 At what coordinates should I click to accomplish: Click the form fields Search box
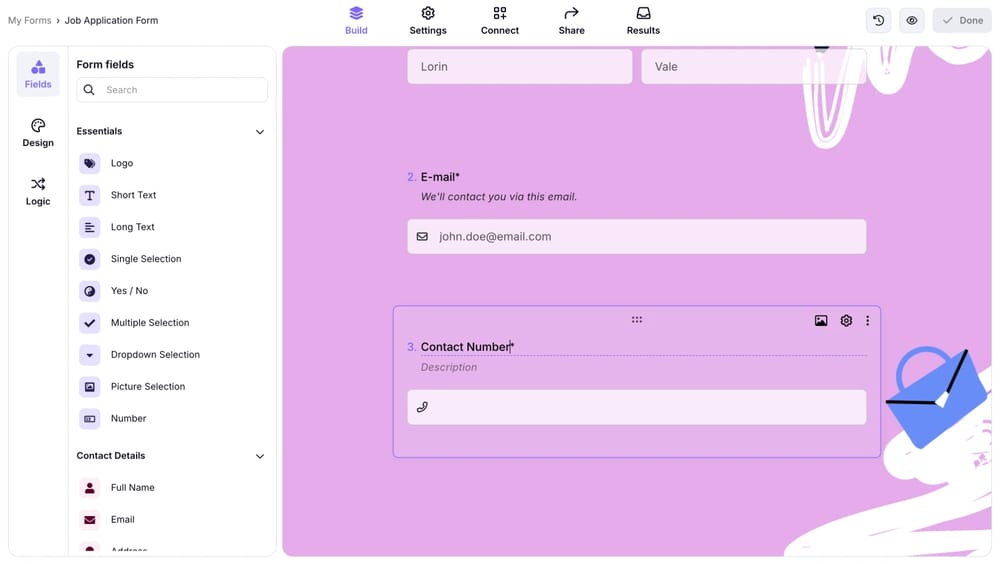click(x=172, y=90)
